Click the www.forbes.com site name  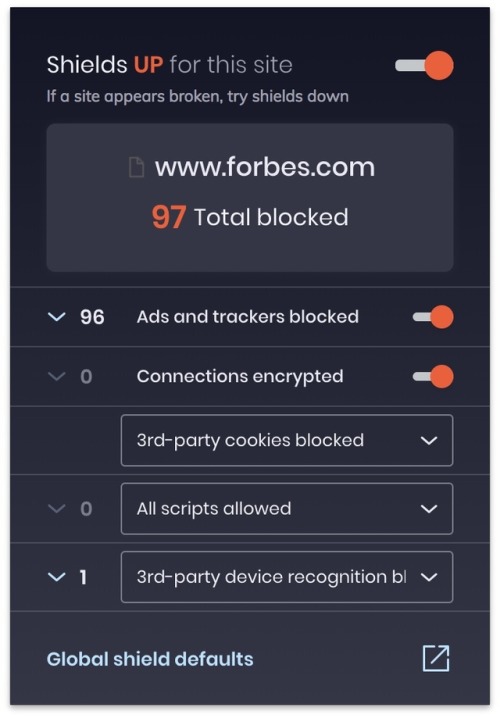pyautogui.click(x=265, y=167)
